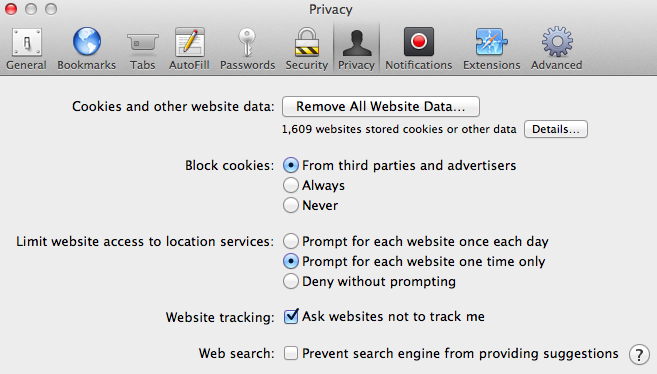This screenshot has width=657, height=374.
Task: Select the Privacy silhouette tab
Action: click(357, 48)
